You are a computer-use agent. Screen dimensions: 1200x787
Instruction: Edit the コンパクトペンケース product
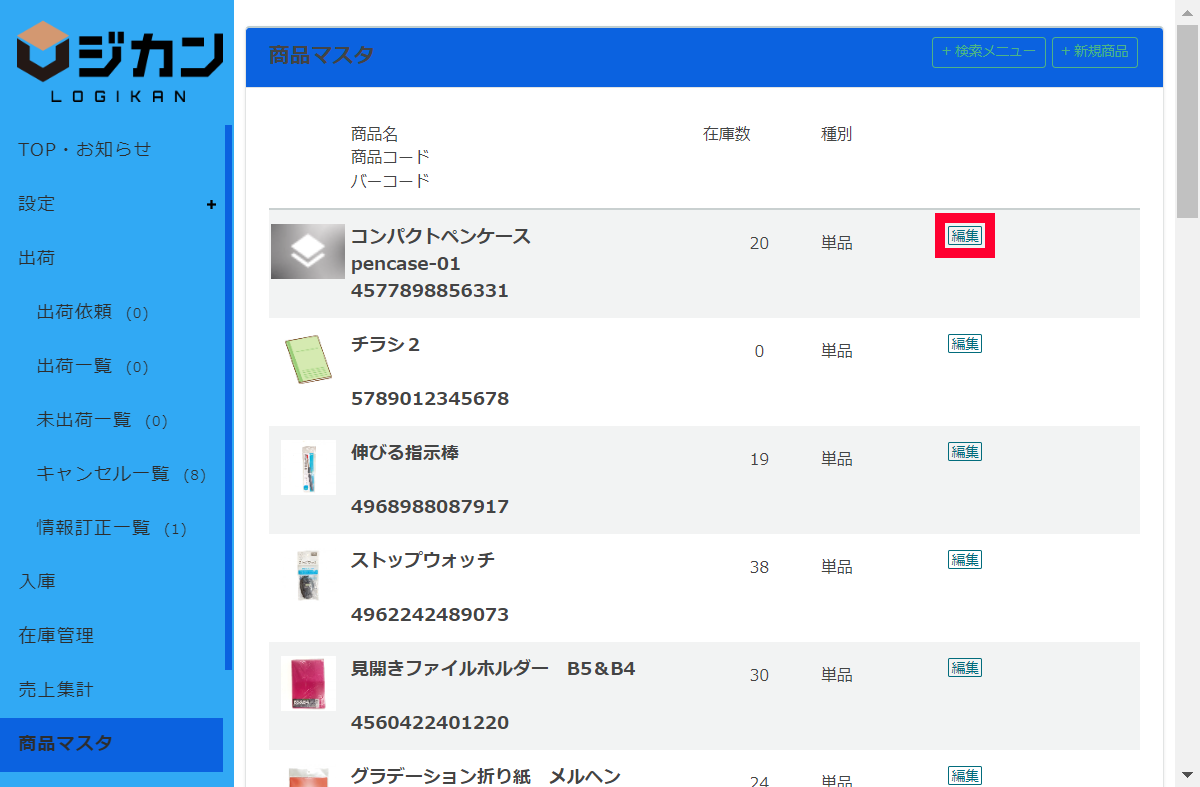[x=965, y=236]
